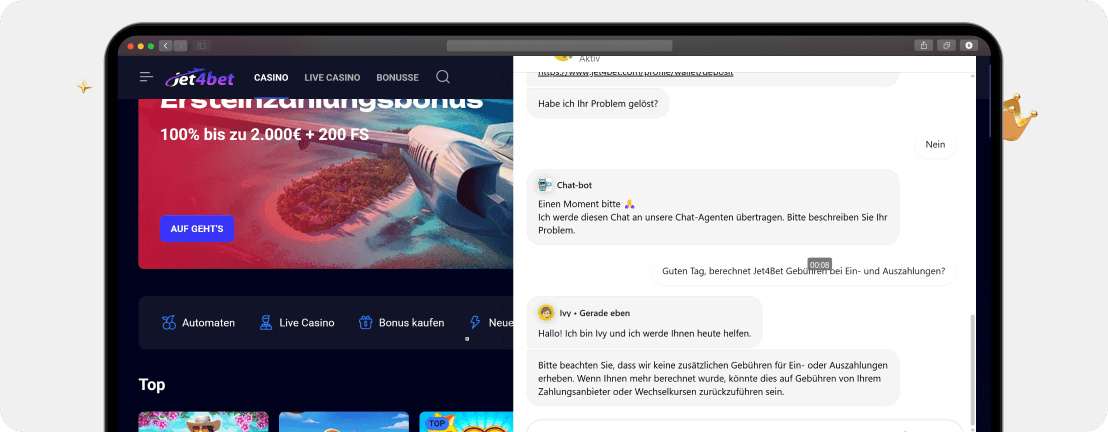Click the chat panel scrollbar
The height and width of the screenshot is (432, 1108).
coord(972,370)
